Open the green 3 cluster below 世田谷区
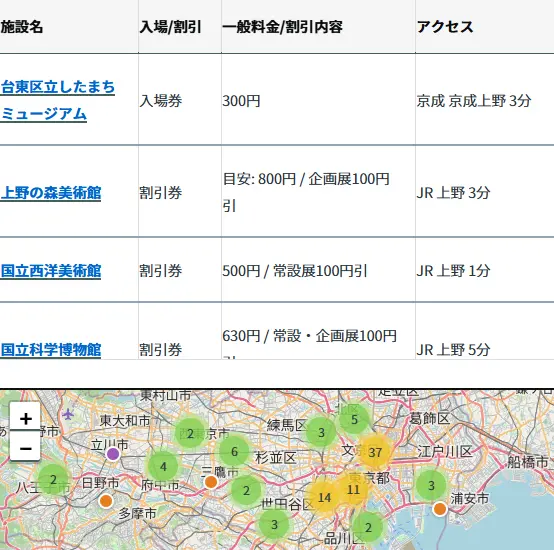554x550 pixels. [x=274, y=525]
